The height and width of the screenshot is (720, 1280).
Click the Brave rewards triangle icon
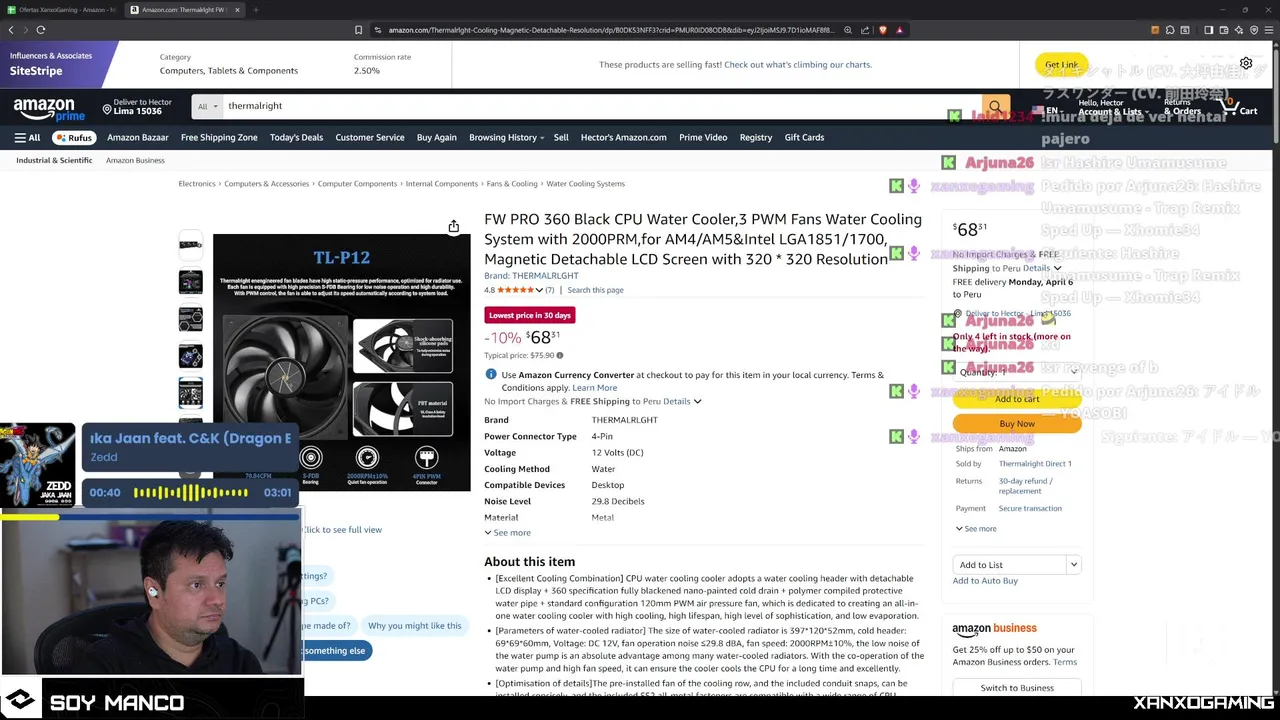click(899, 30)
